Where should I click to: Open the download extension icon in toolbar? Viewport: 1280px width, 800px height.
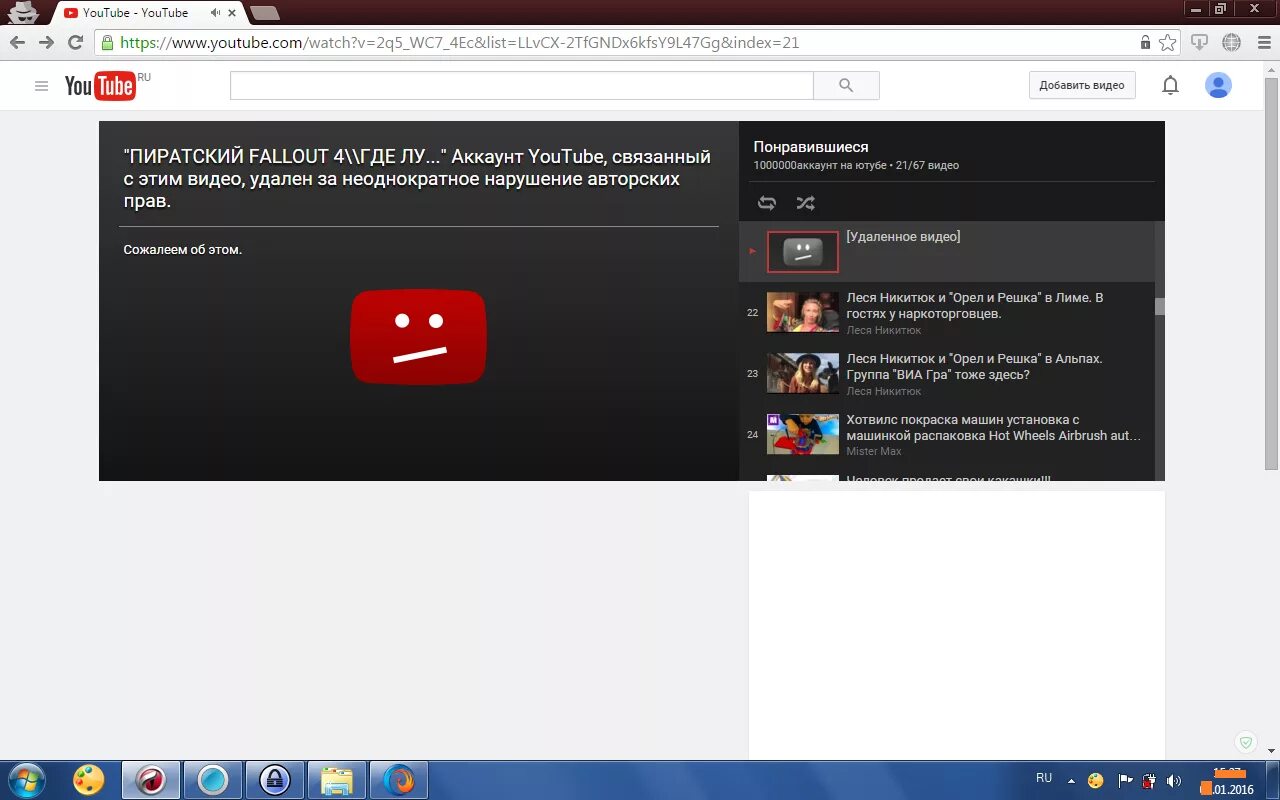[1199, 43]
